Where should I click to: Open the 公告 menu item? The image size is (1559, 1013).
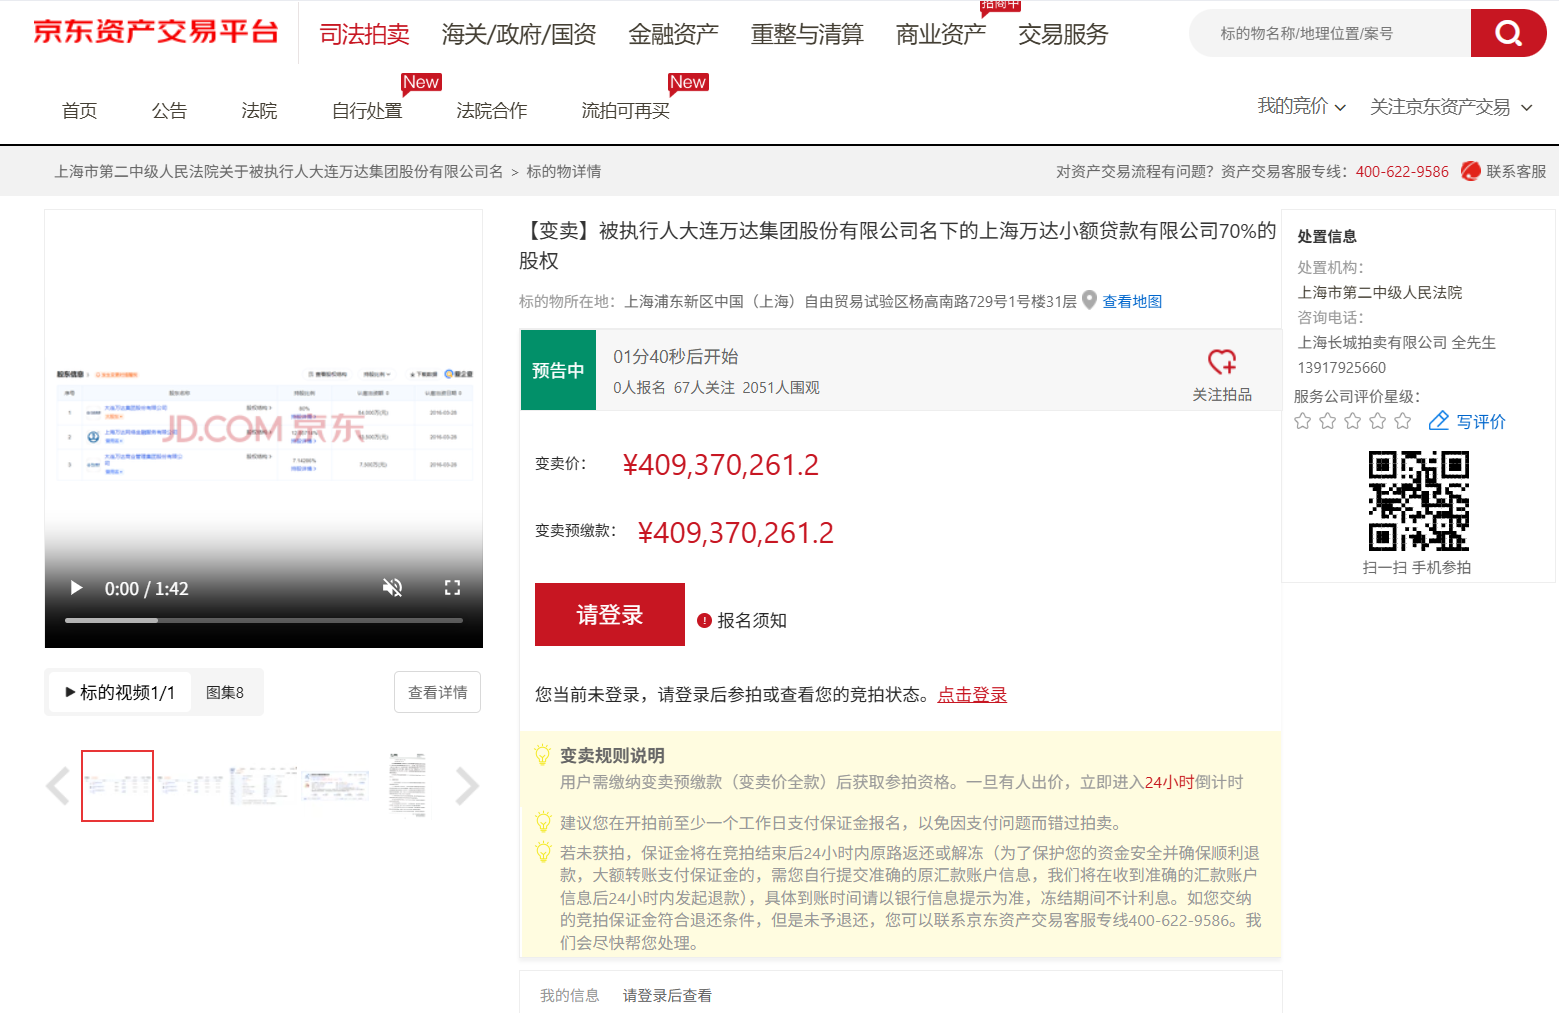pyautogui.click(x=169, y=111)
